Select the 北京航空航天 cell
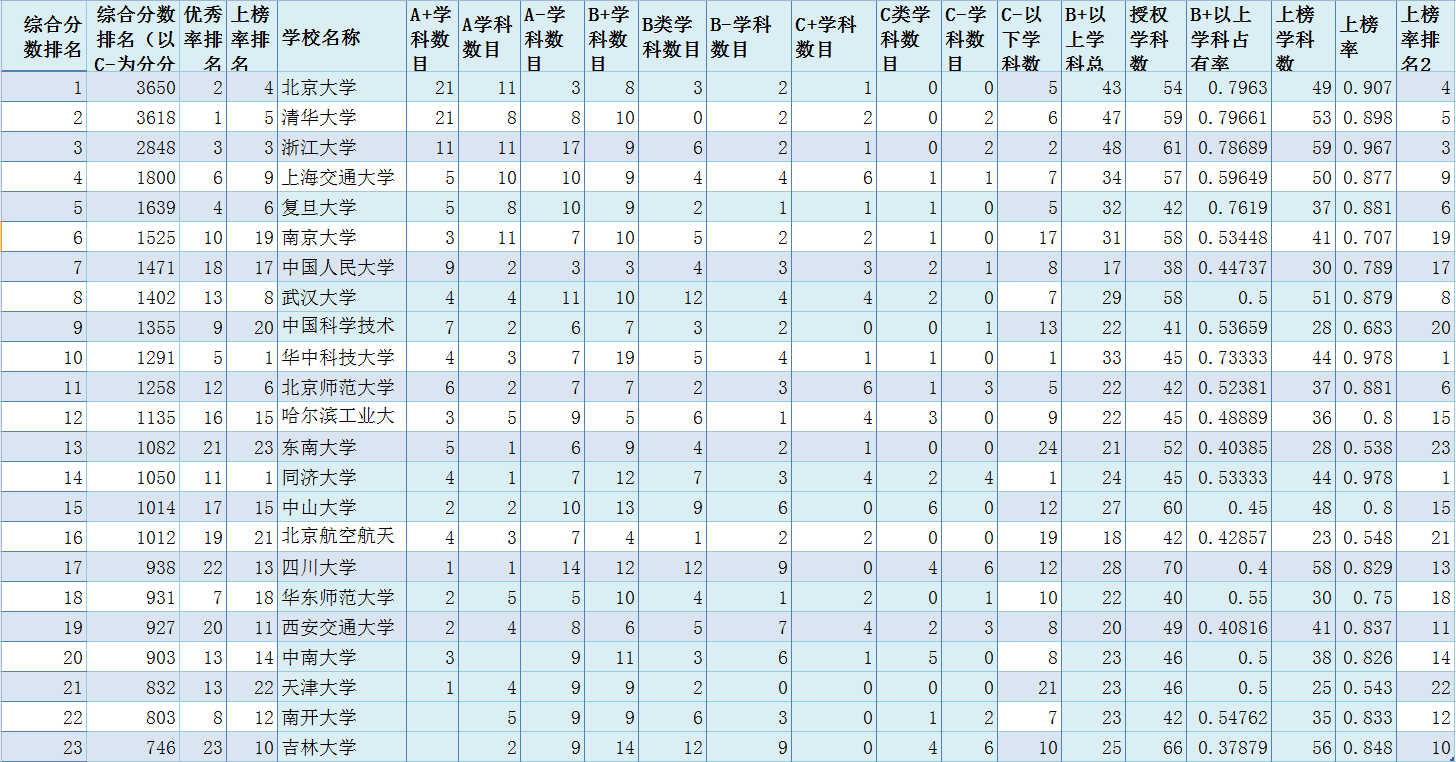Image resolution: width=1456 pixels, height=762 pixels. click(x=342, y=537)
